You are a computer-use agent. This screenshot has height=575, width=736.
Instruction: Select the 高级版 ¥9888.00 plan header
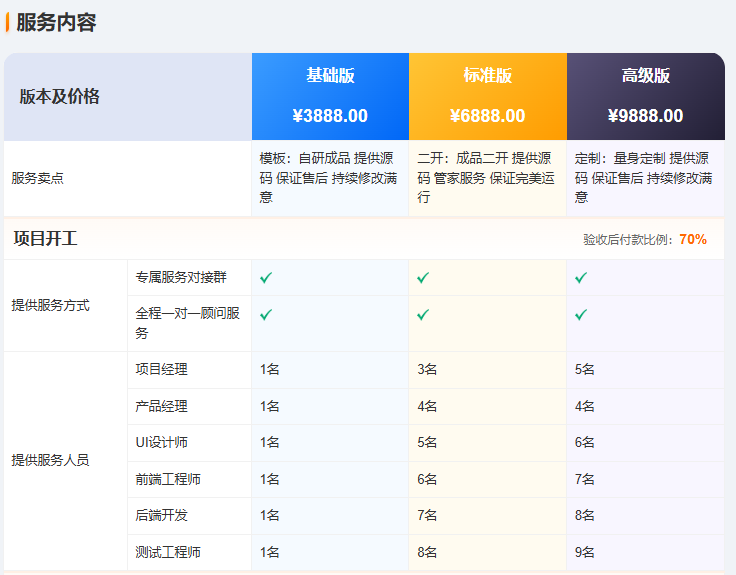coord(645,96)
